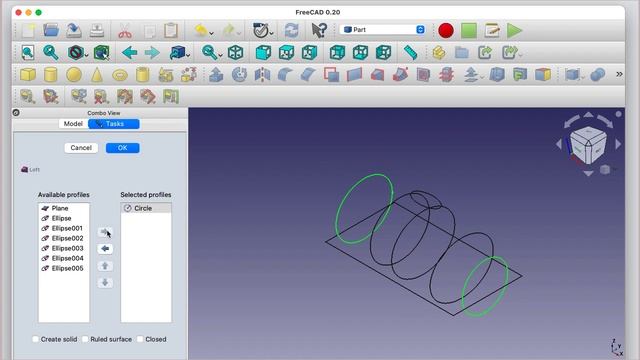Click the move profile down arrow button
This screenshot has width=640, height=360.
click(x=105, y=282)
